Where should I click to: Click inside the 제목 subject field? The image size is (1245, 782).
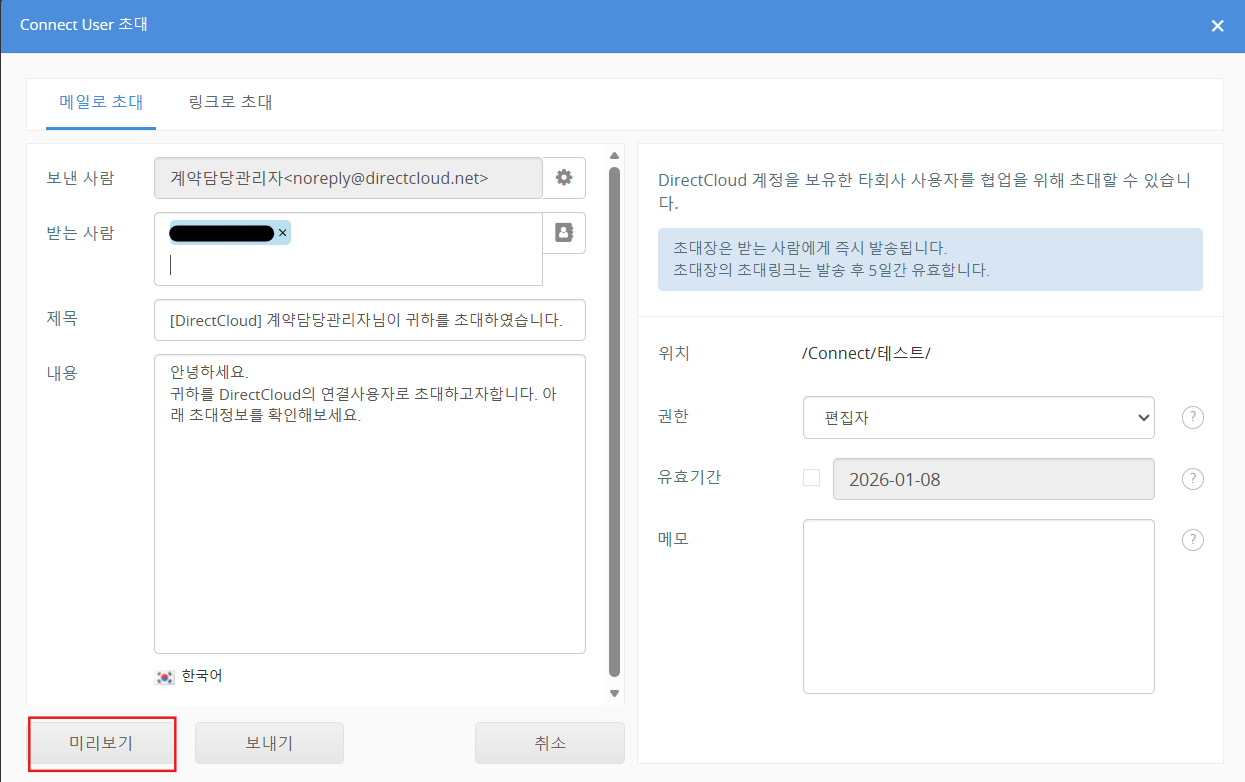click(x=369, y=321)
